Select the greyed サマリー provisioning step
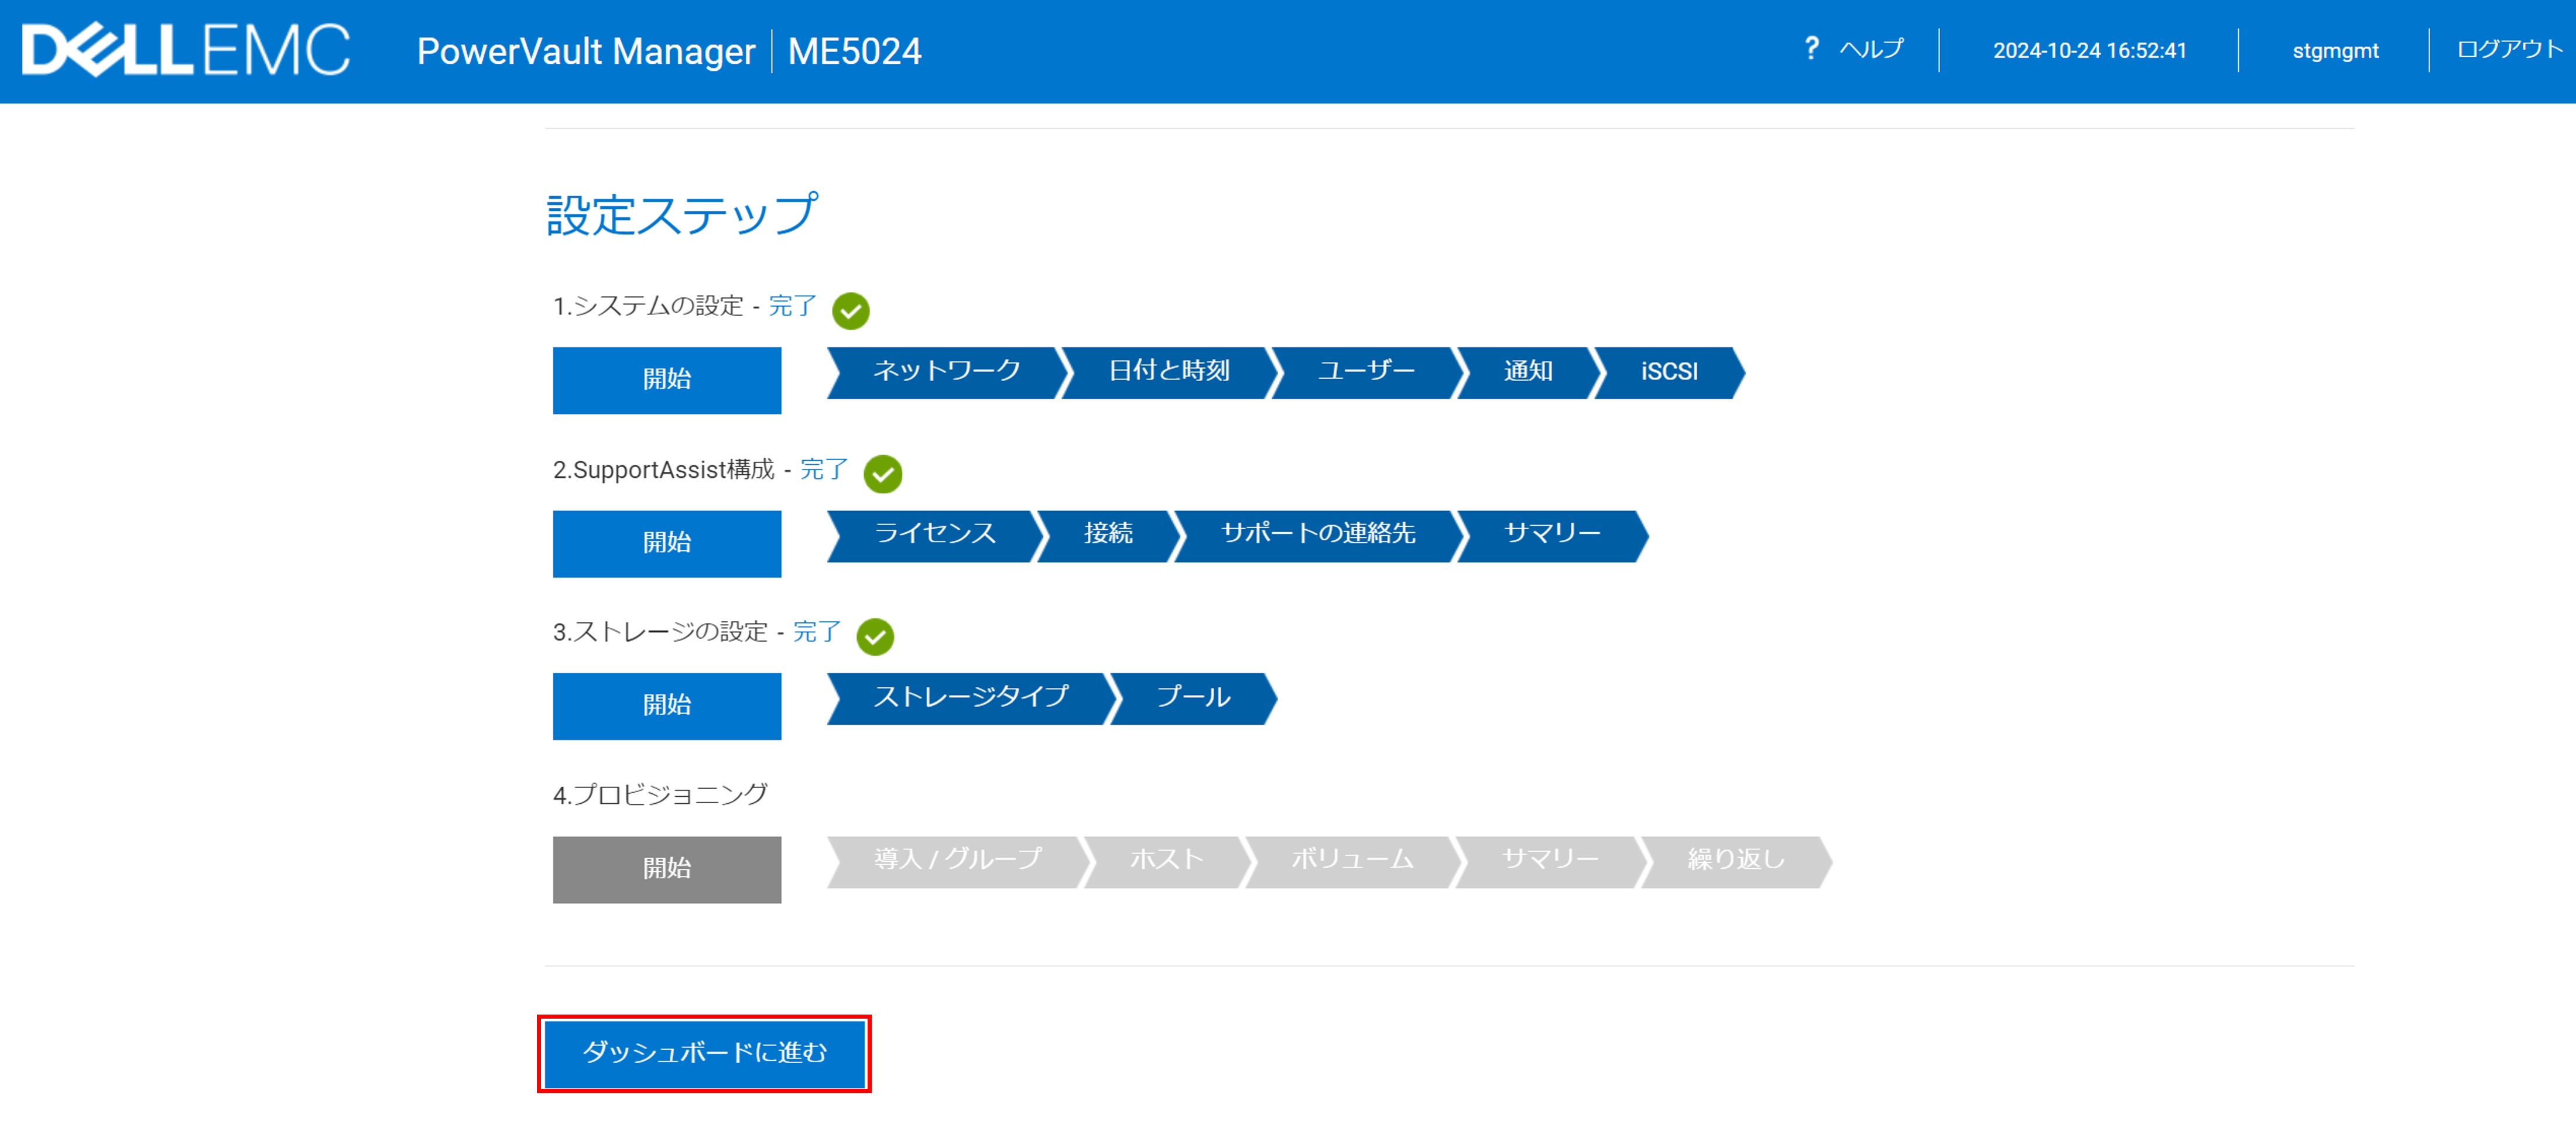Image resolution: width=2576 pixels, height=1134 pixels. (1550, 861)
